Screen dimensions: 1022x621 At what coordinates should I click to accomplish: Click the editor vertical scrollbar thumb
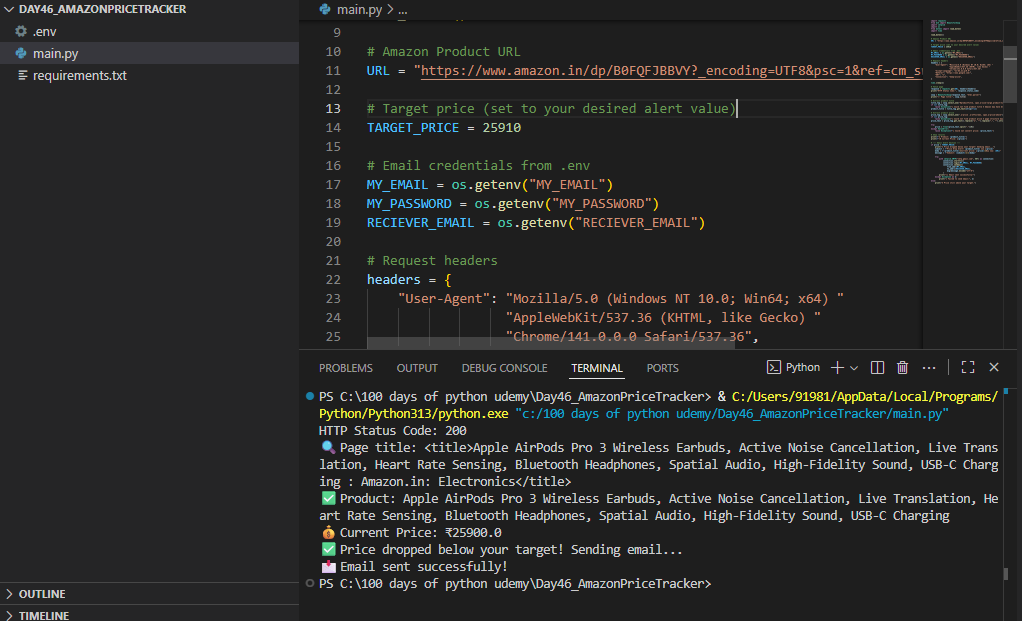pyautogui.click(x=1010, y=74)
